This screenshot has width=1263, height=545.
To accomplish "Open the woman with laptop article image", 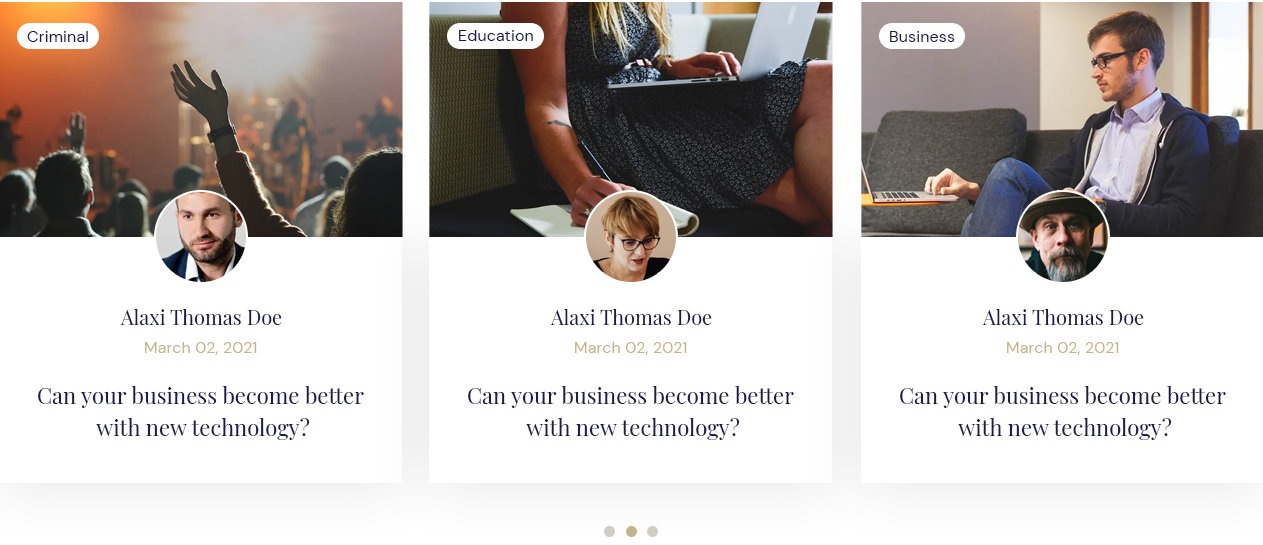I will point(631,119).
